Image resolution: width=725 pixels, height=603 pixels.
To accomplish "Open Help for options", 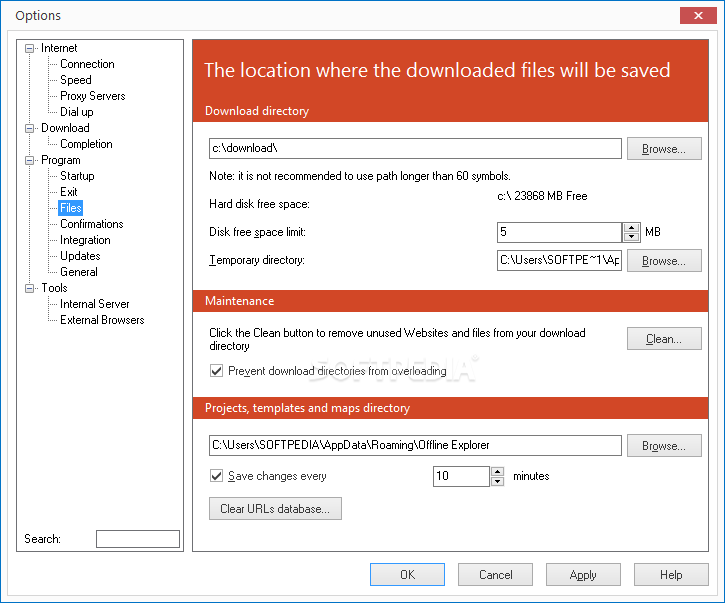I will (x=671, y=575).
